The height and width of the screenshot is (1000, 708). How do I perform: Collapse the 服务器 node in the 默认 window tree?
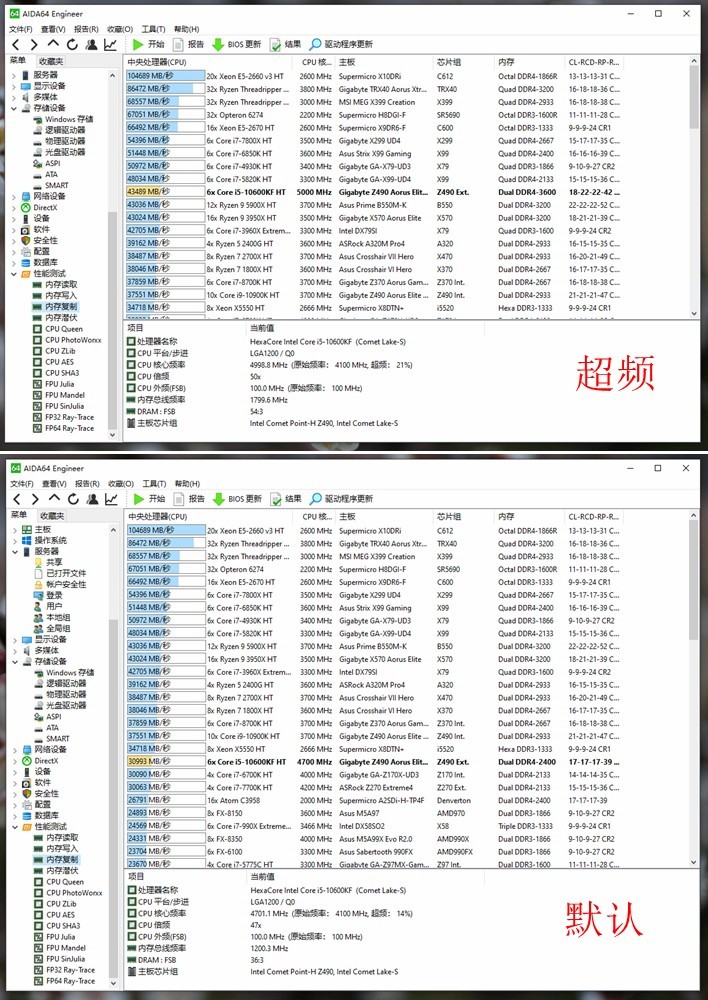[15, 552]
